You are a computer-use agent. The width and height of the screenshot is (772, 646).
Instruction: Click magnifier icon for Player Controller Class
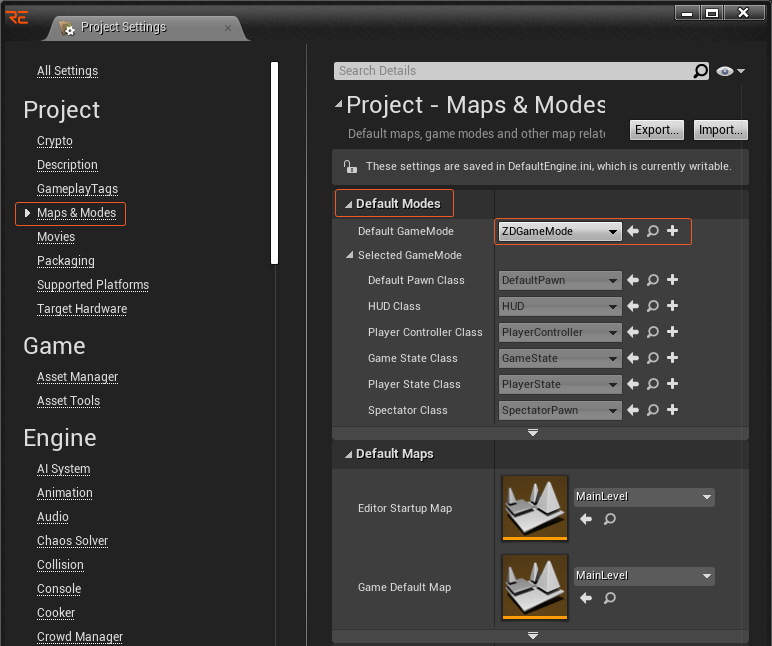(652, 333)
